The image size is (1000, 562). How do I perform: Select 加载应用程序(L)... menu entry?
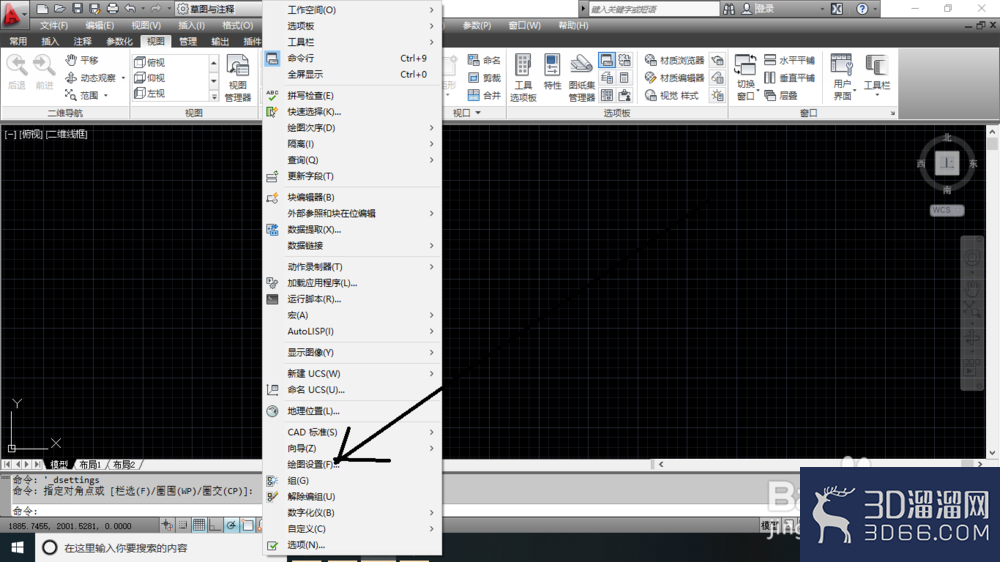click(x=352, y=283)
